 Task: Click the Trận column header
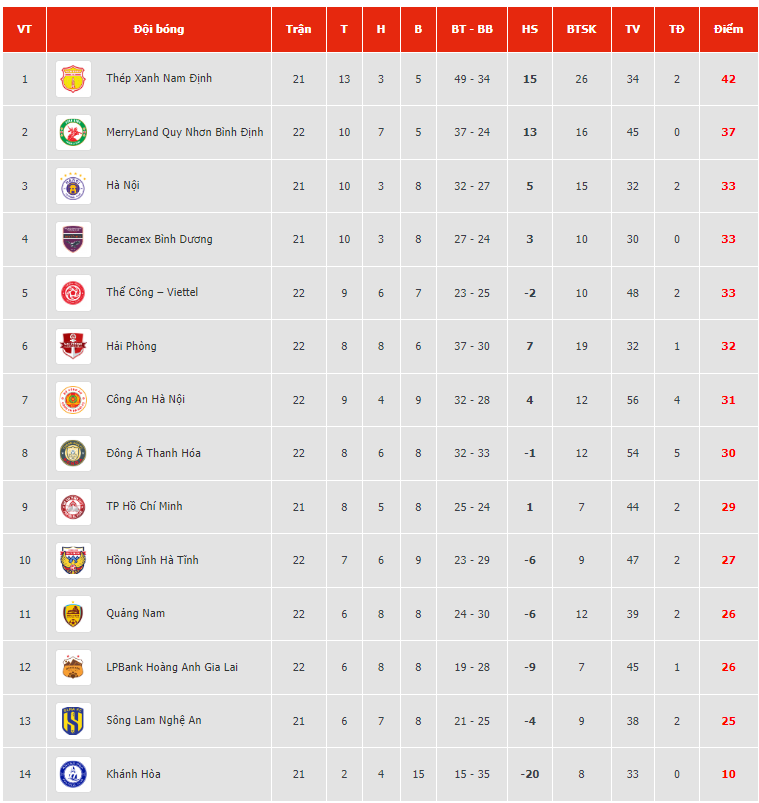298,29
